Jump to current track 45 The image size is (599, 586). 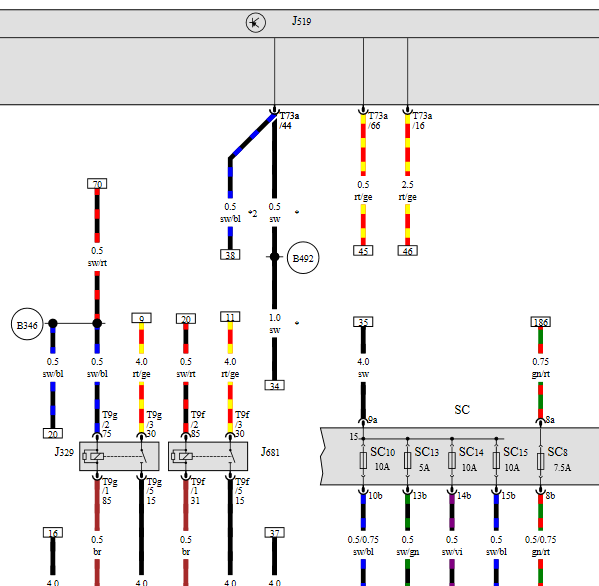click(x=363, y=251)
